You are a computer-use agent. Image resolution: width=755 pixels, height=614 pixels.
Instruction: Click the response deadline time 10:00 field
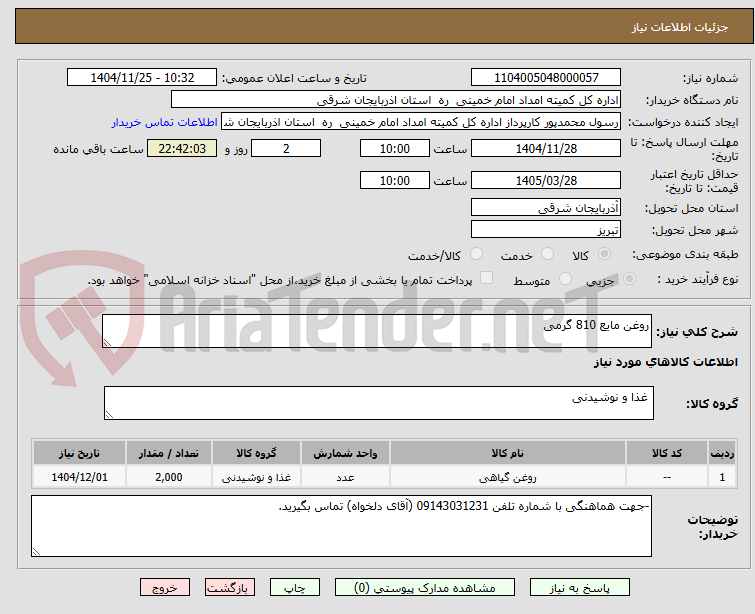coord(395,148)
